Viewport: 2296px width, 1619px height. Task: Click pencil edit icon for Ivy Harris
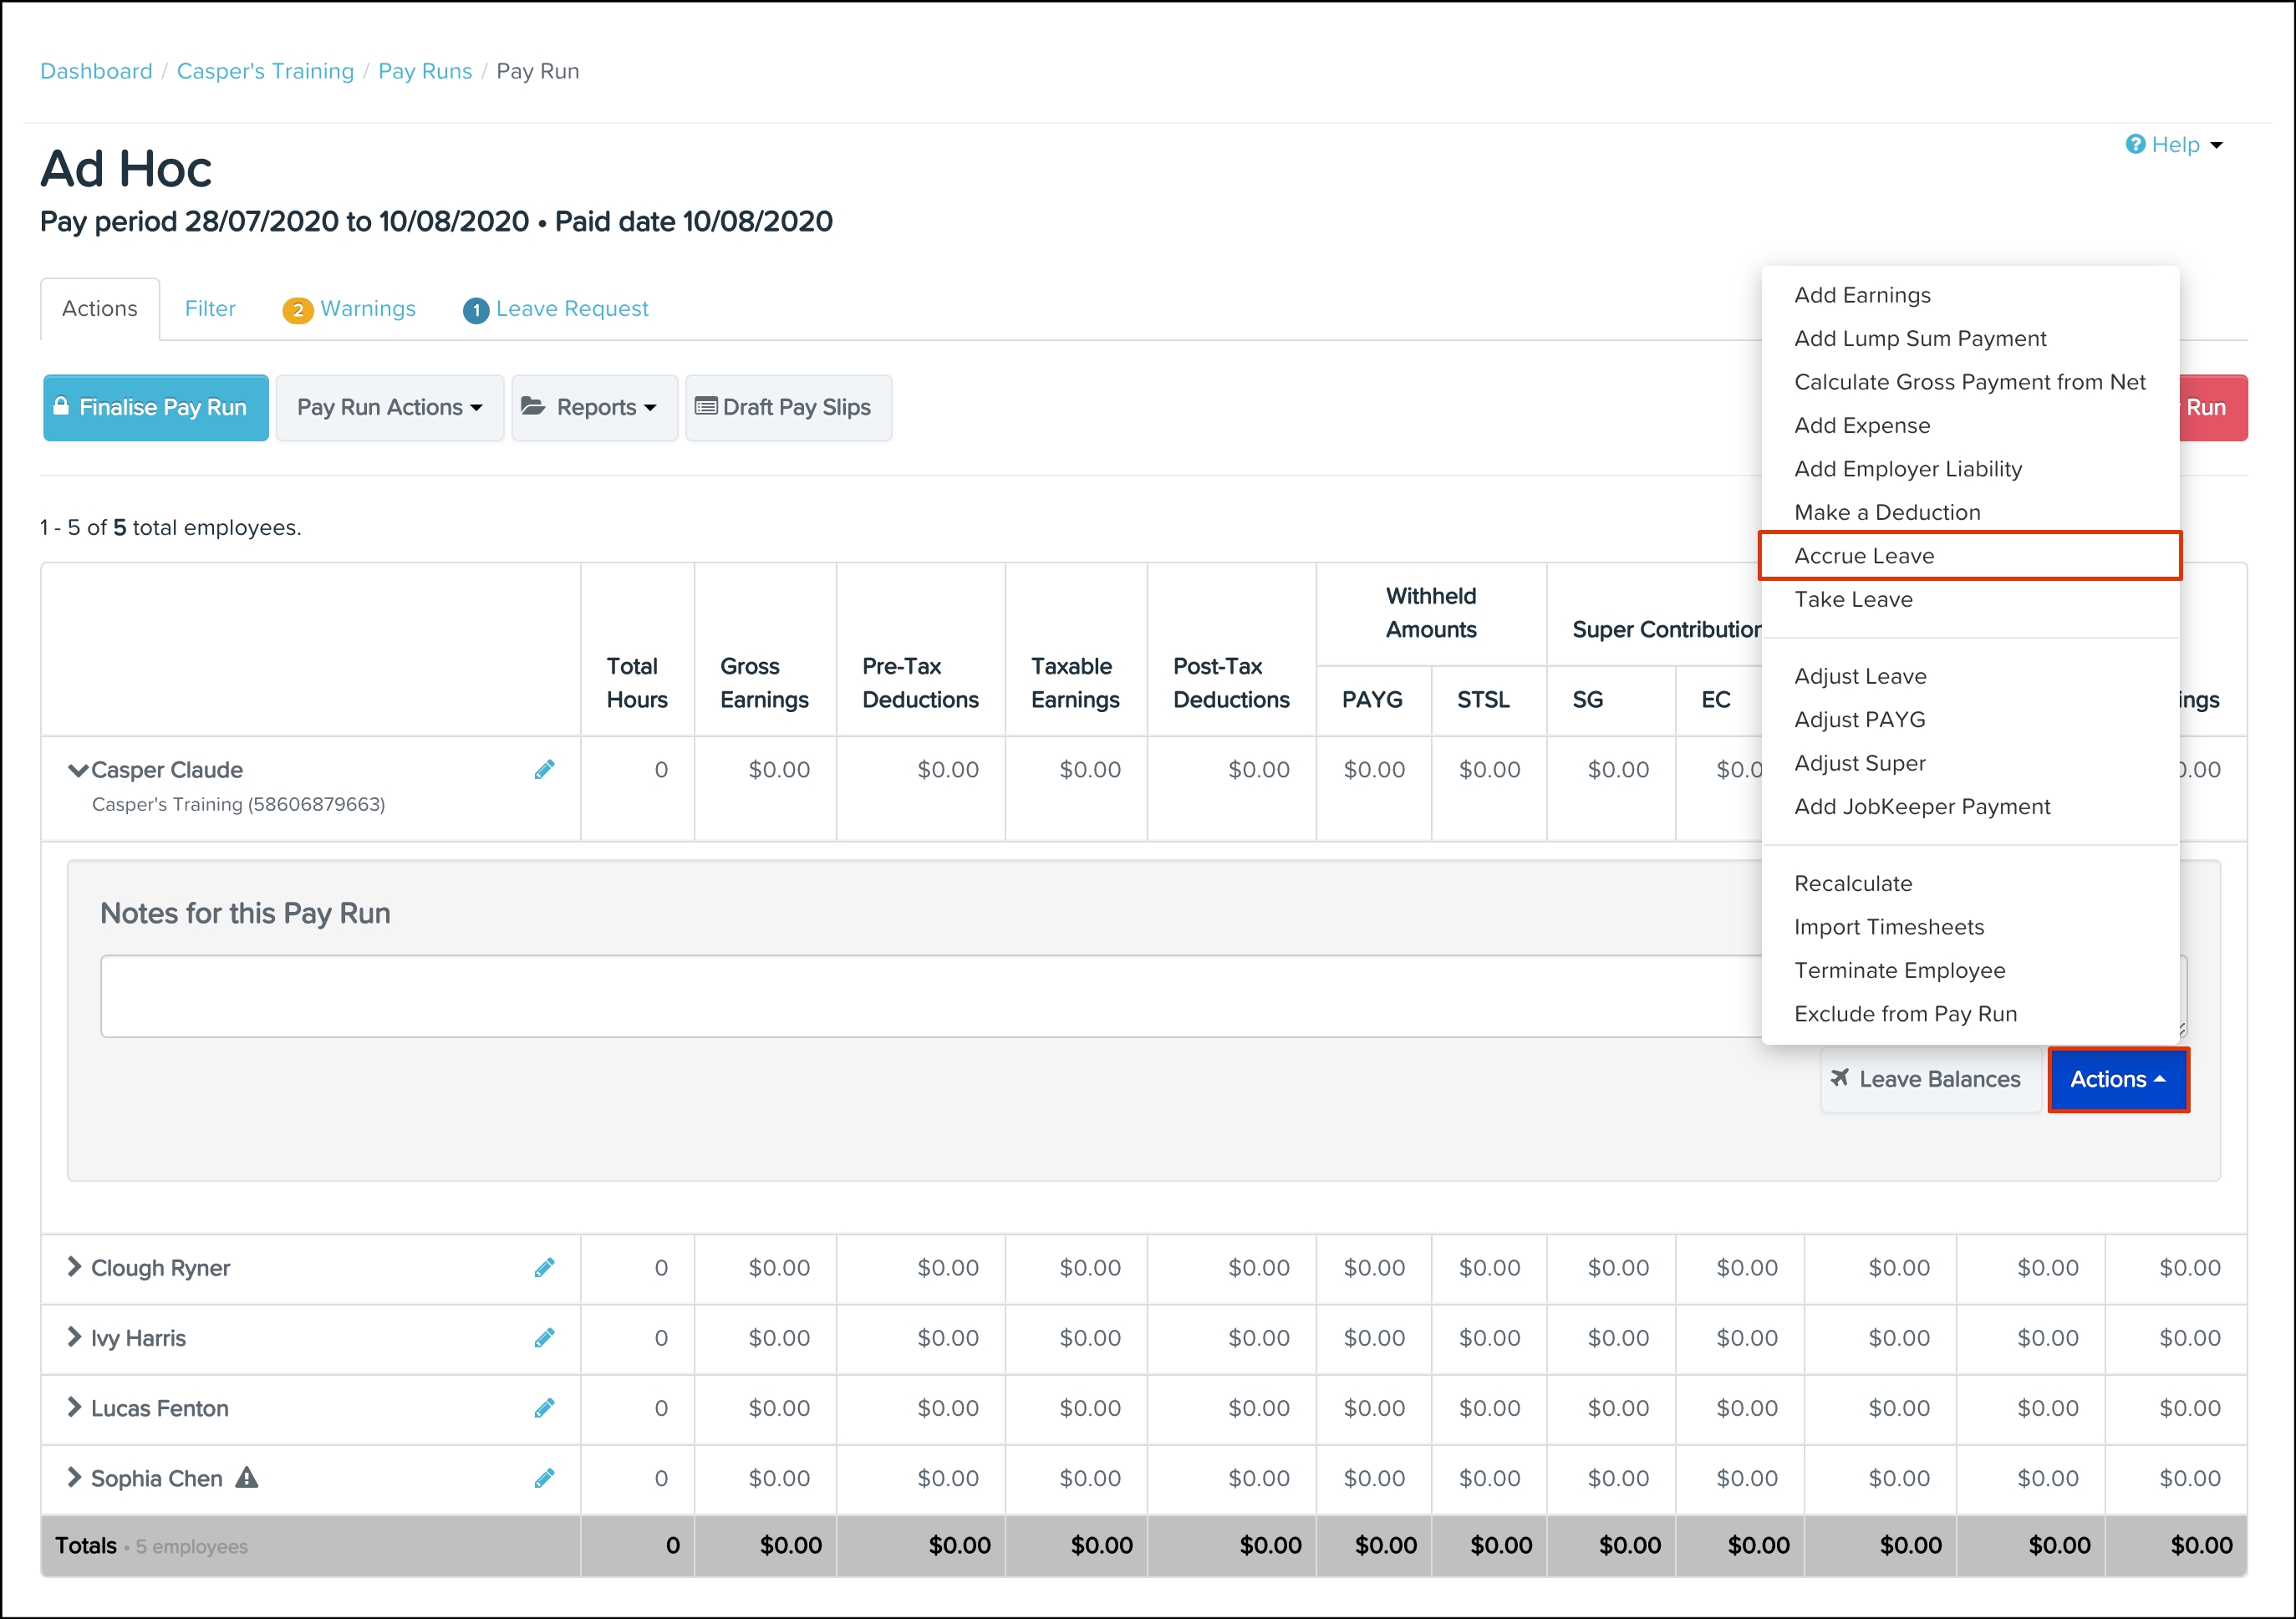(x=544, y=1338)
